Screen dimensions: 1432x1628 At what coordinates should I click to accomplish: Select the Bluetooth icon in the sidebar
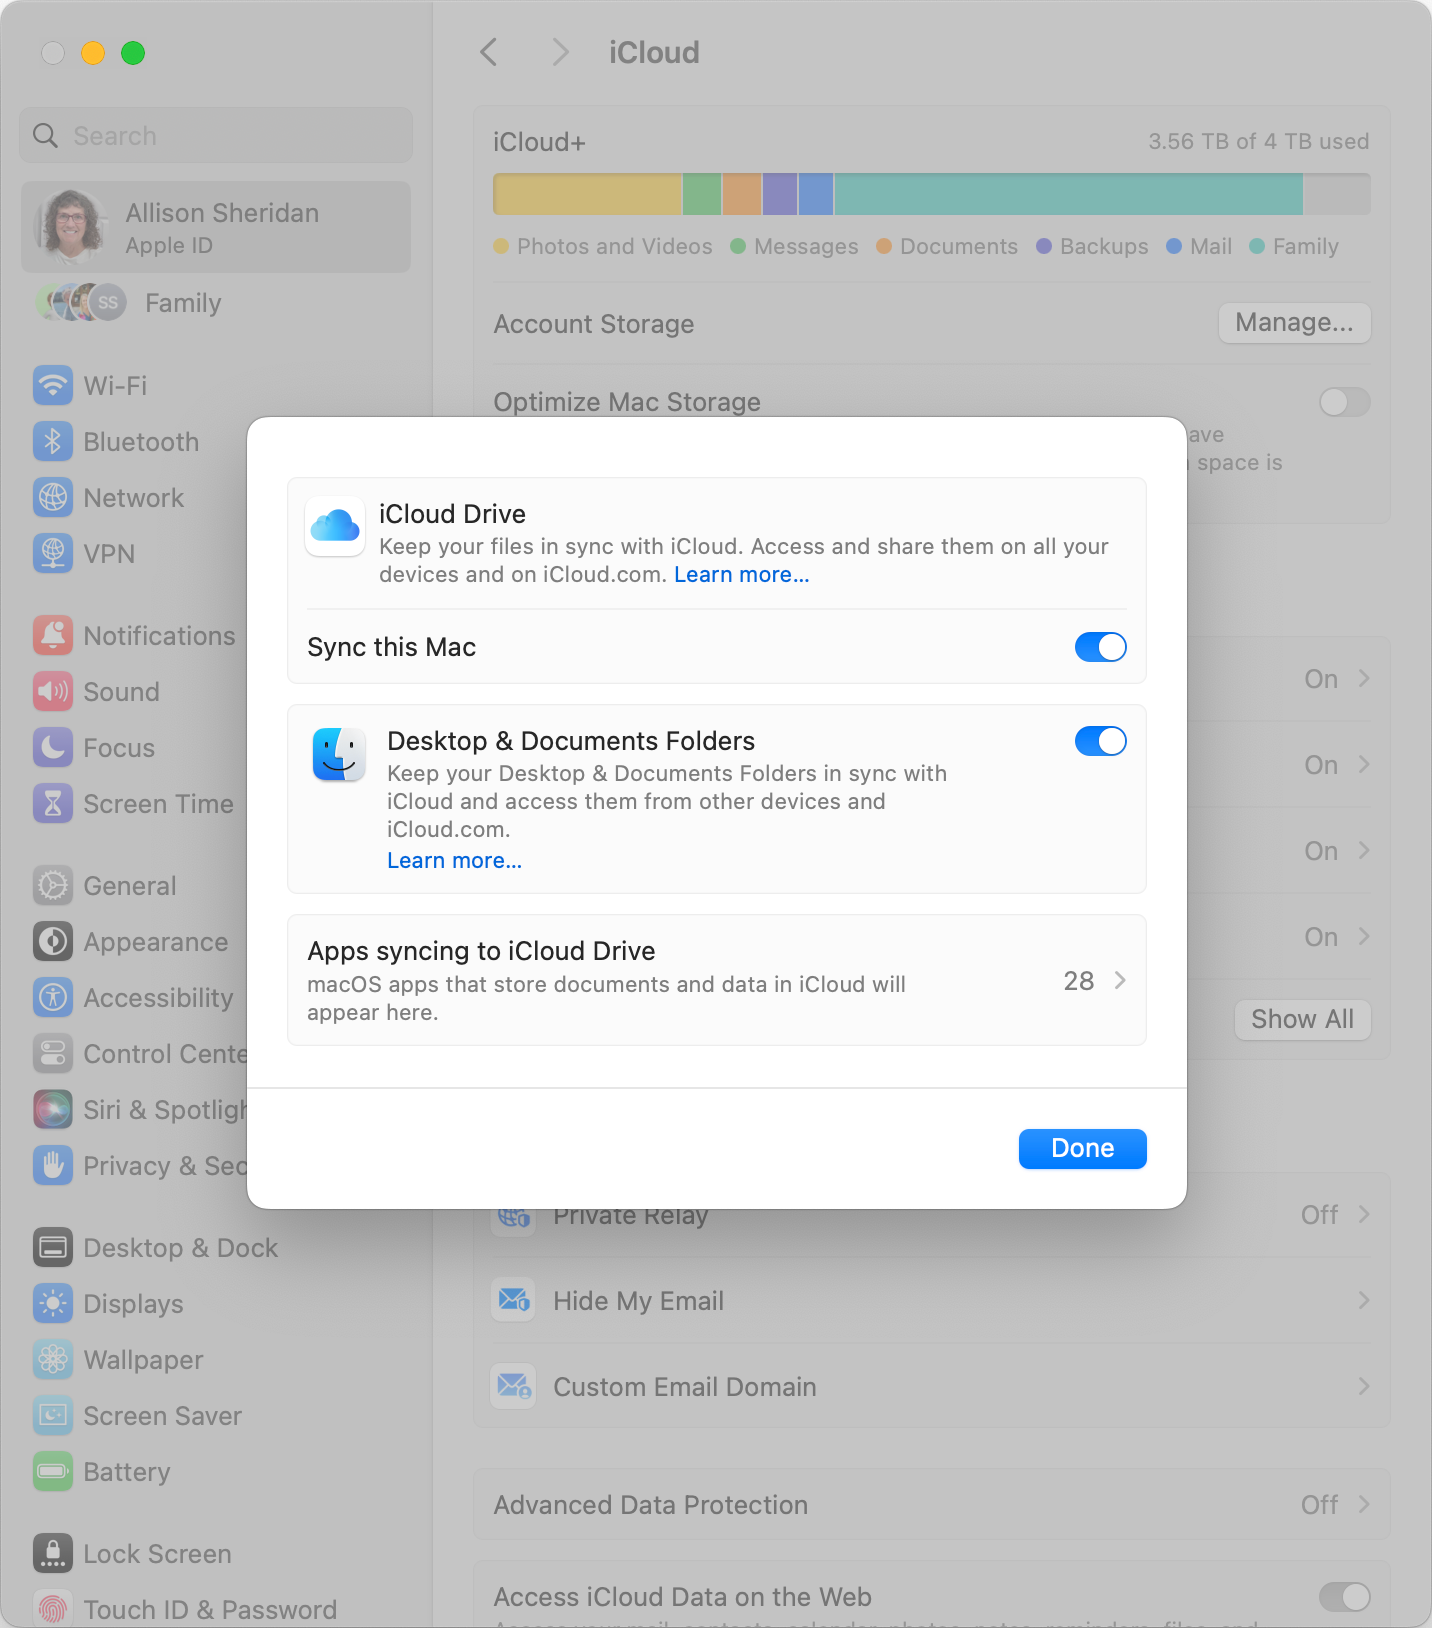(x=53, y=441)
